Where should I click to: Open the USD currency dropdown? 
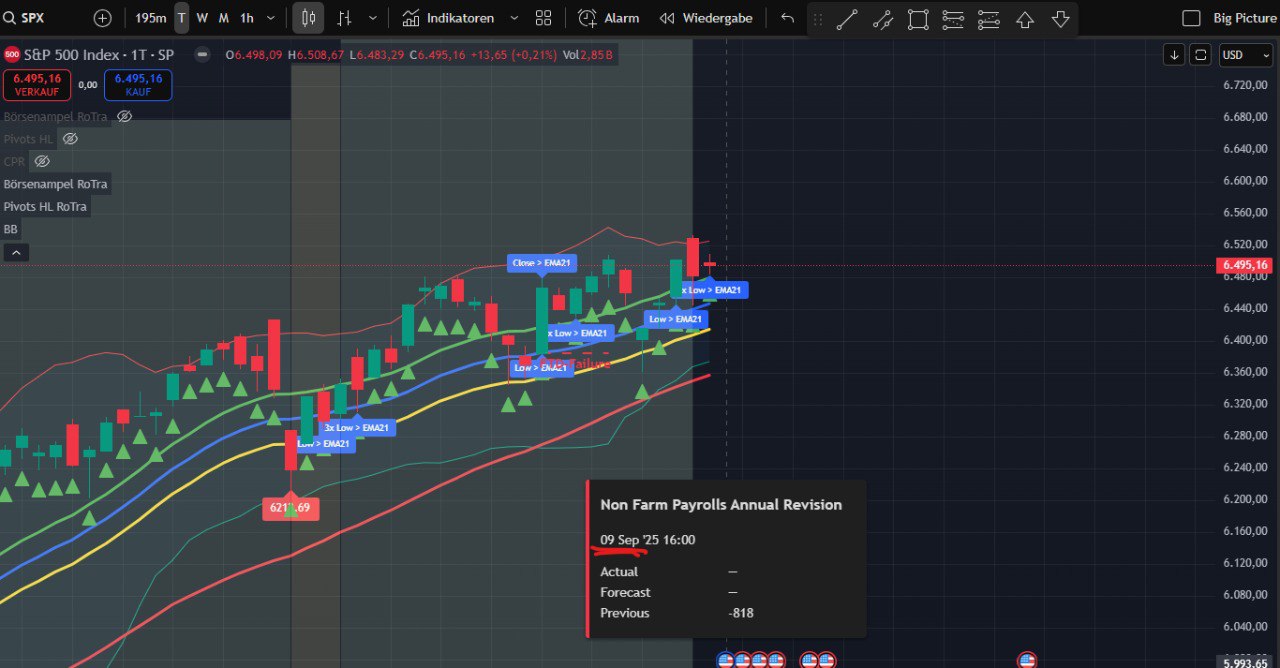[x=1244, y=55]
